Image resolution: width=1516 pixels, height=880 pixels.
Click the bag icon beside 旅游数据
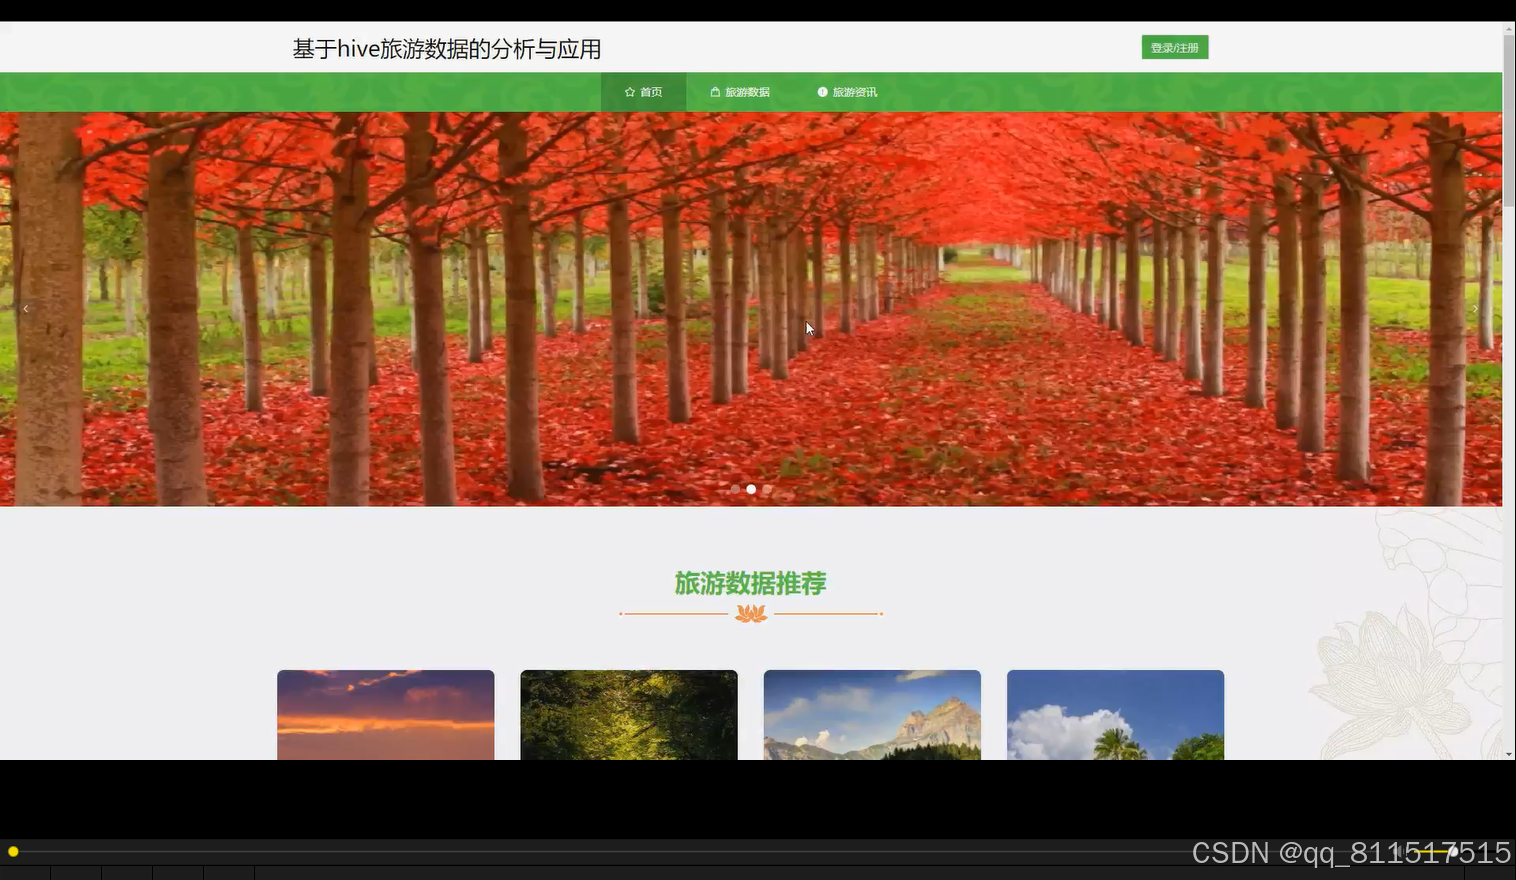[715, 91]
